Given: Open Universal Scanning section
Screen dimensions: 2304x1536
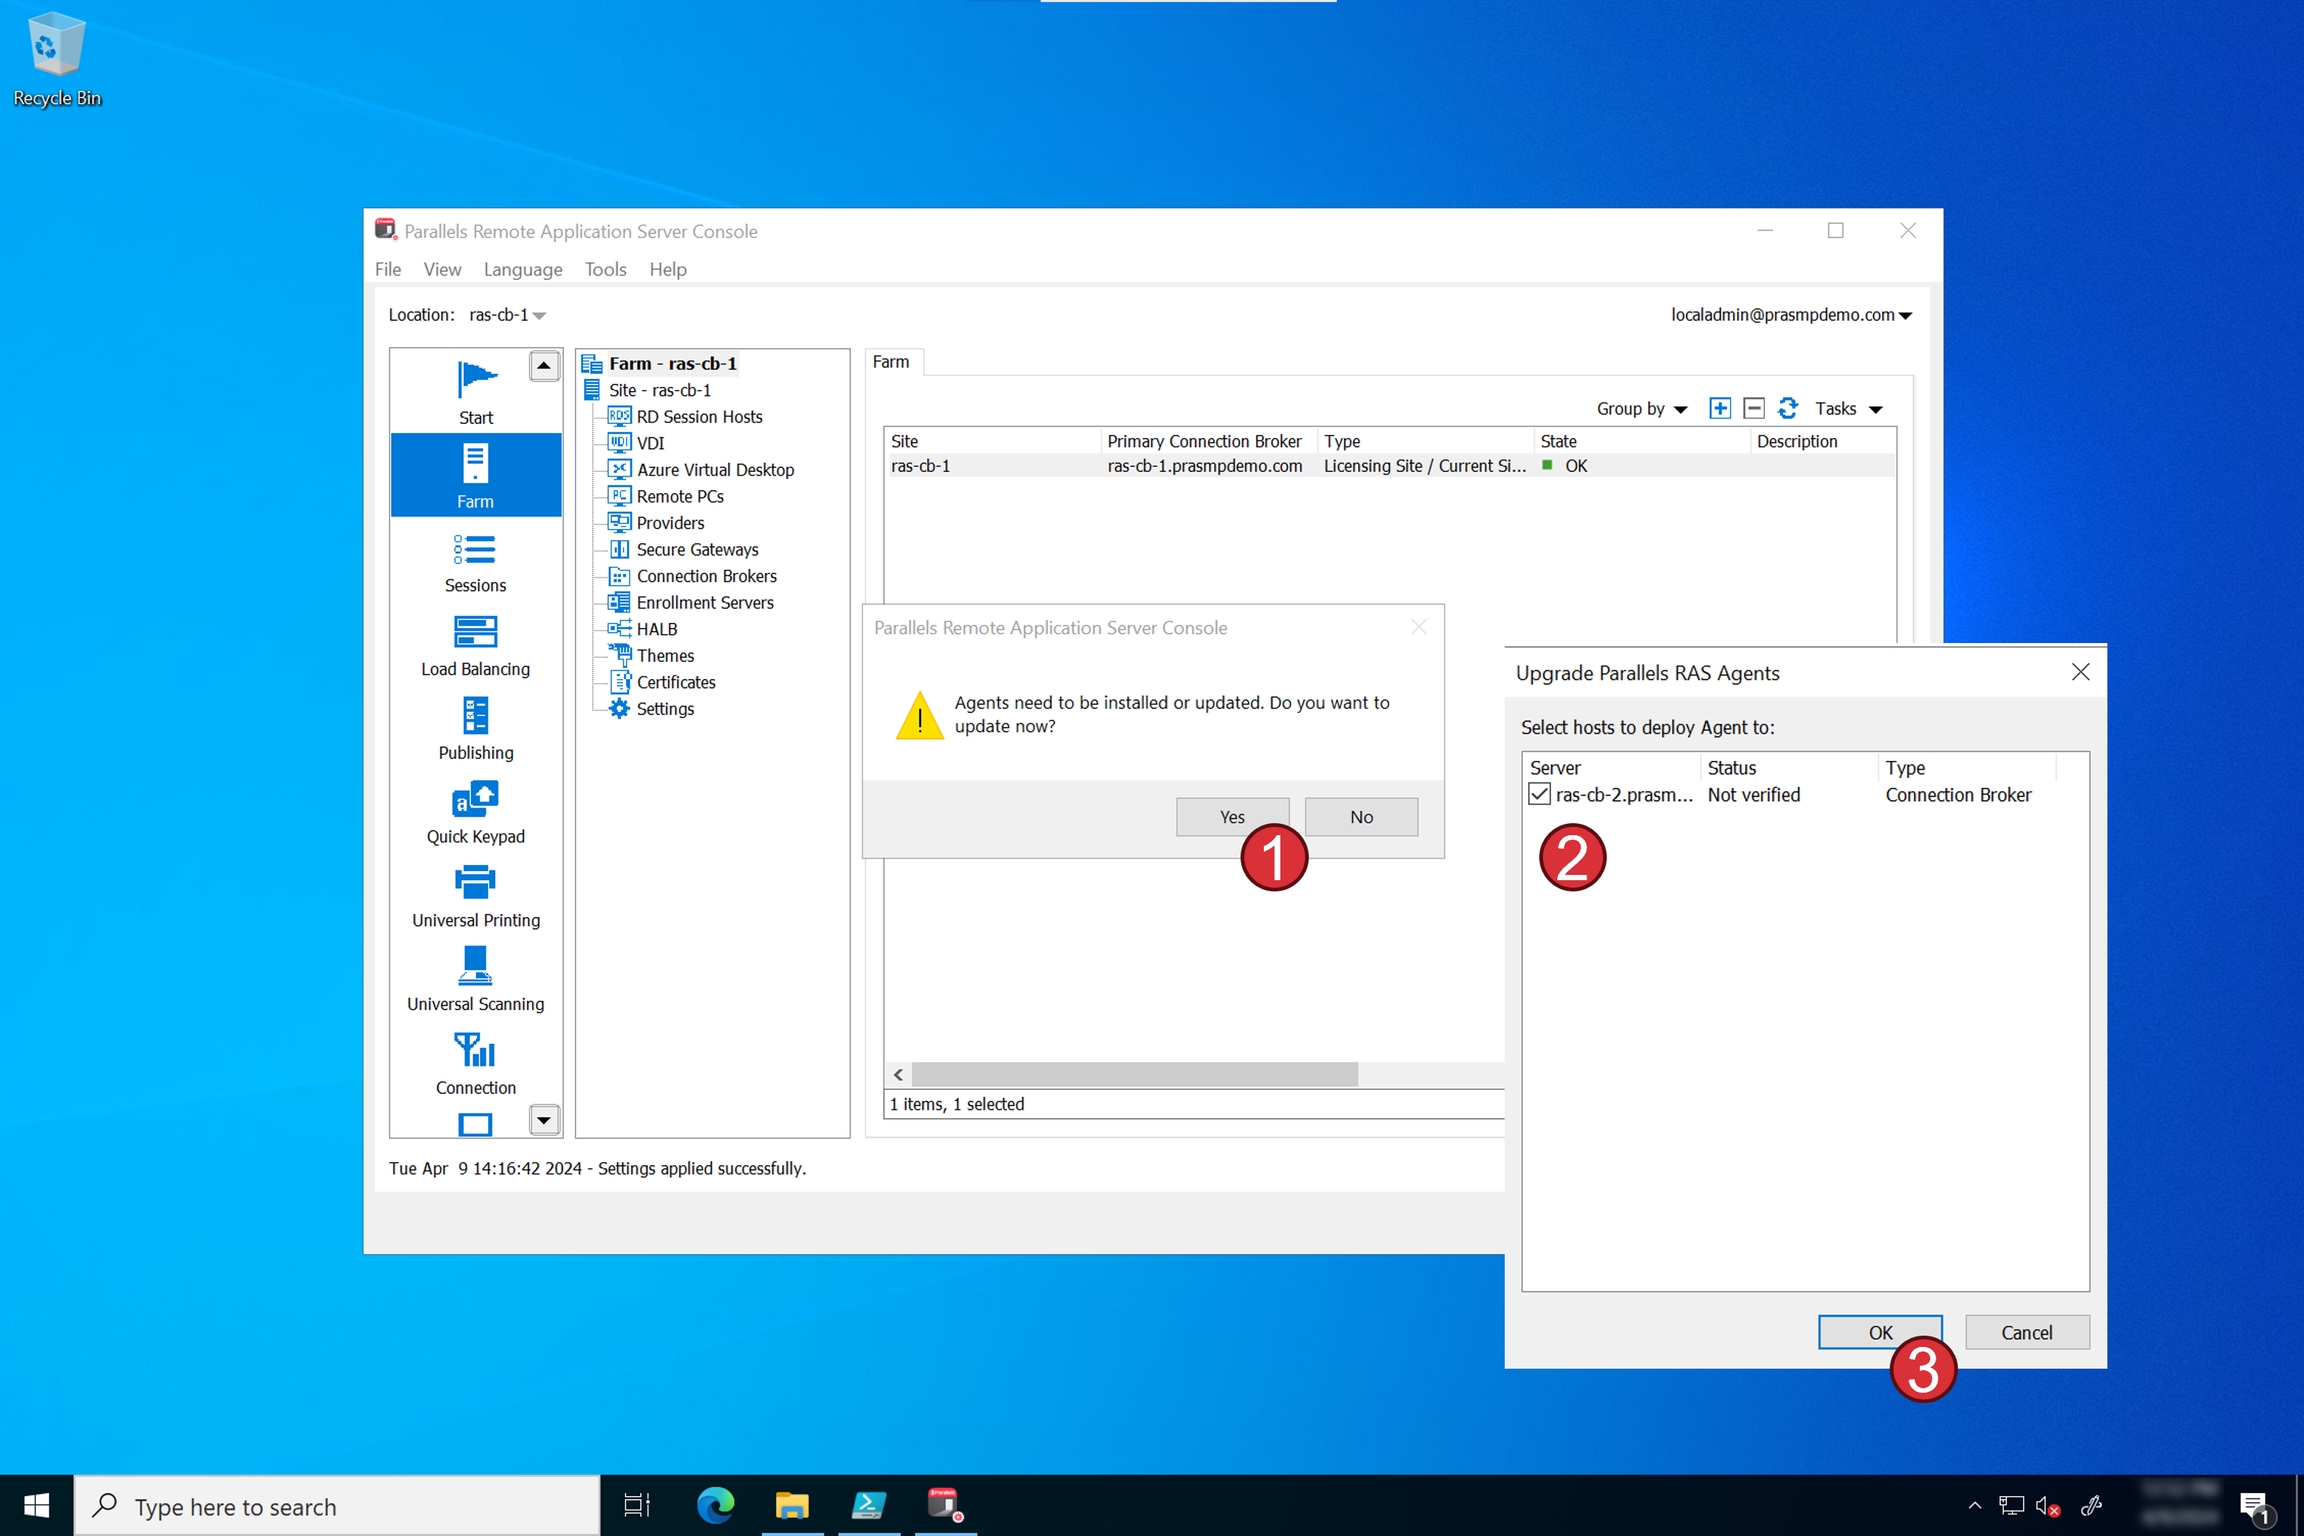Looking at the screenshot, I should pos(475,981).
